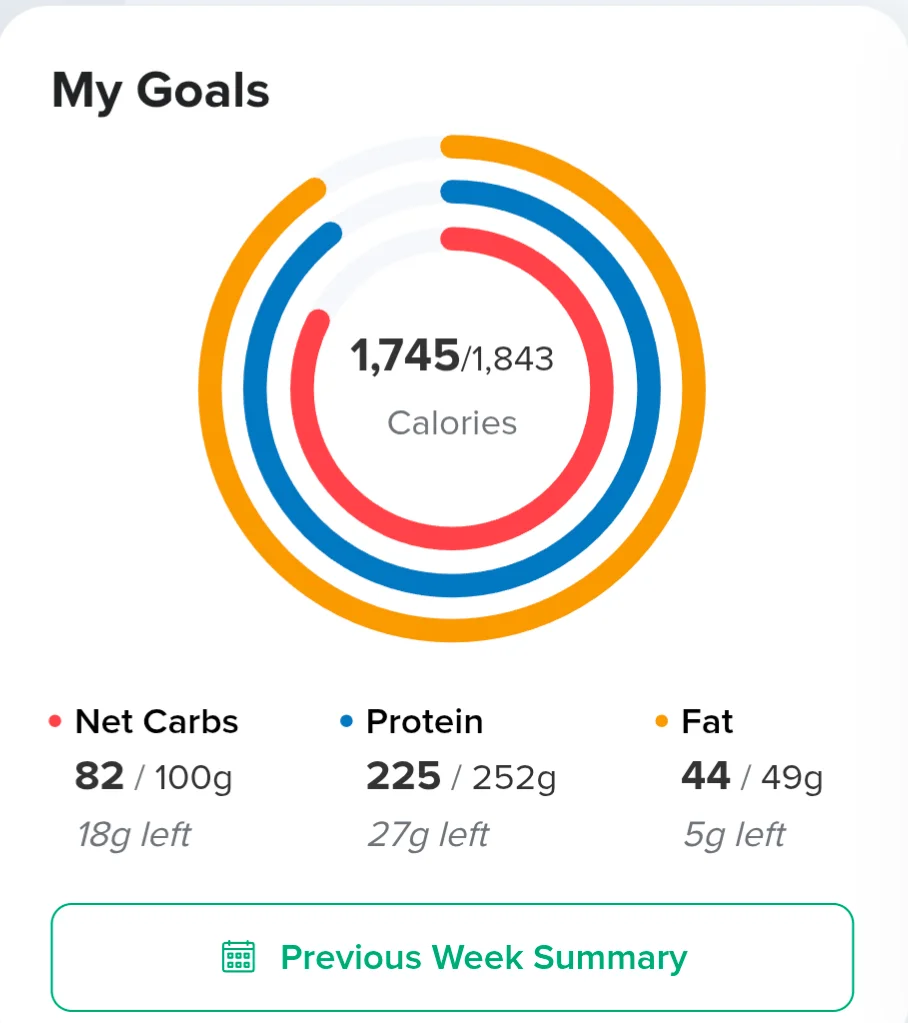Click the red inner carbs progress ring
Image resolution: width=908 pixels, height=1023 pixels.
pyautogui.click(x=601, y=389)
